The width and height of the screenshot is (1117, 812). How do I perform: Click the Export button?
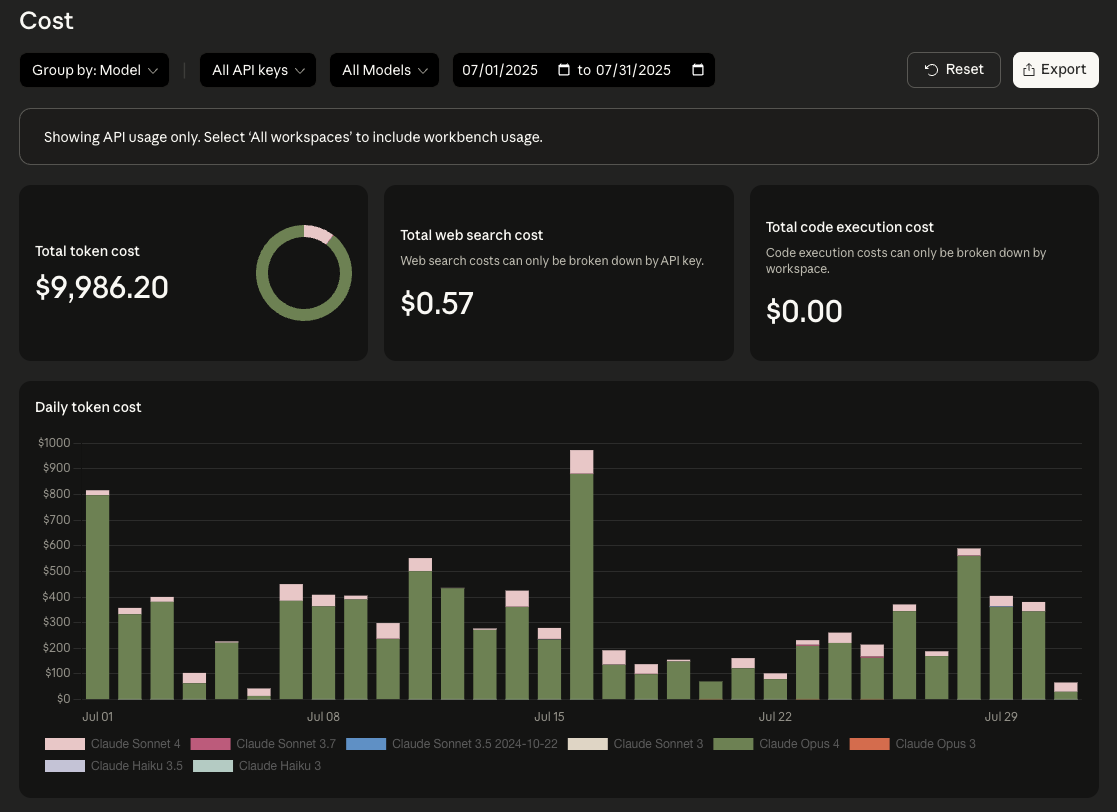1055,69
